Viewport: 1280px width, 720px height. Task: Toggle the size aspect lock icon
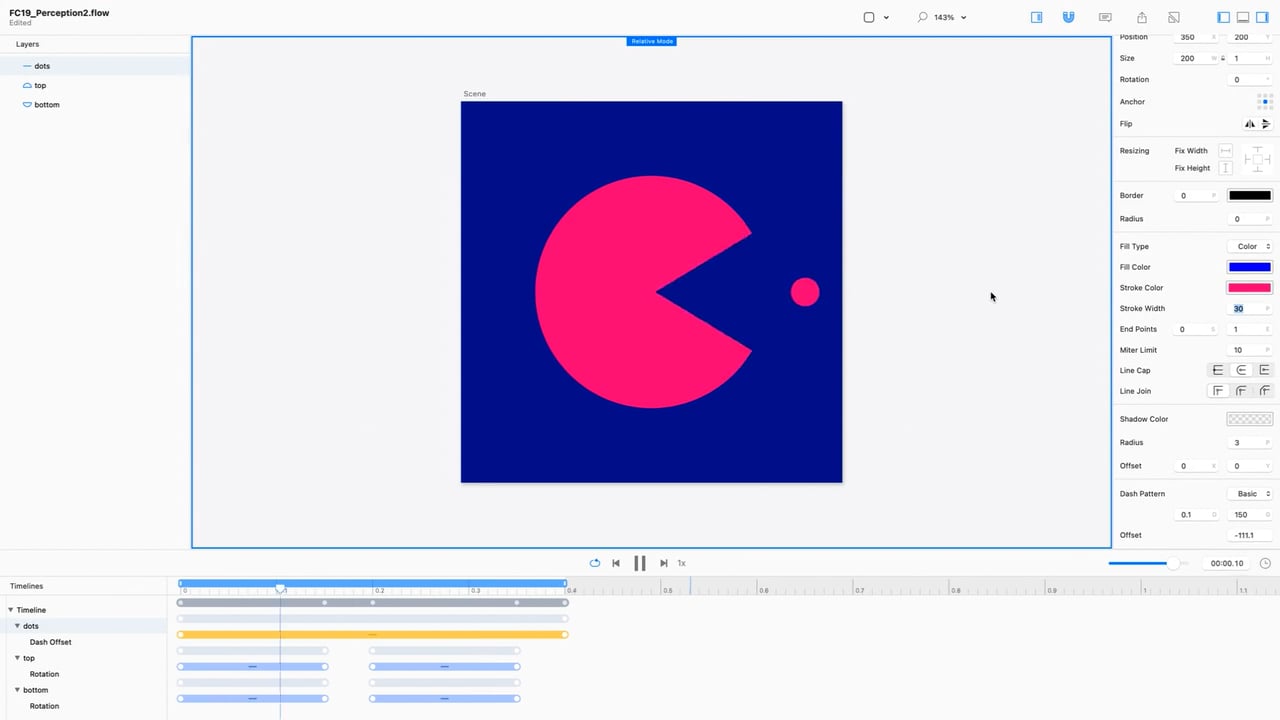1222,58
